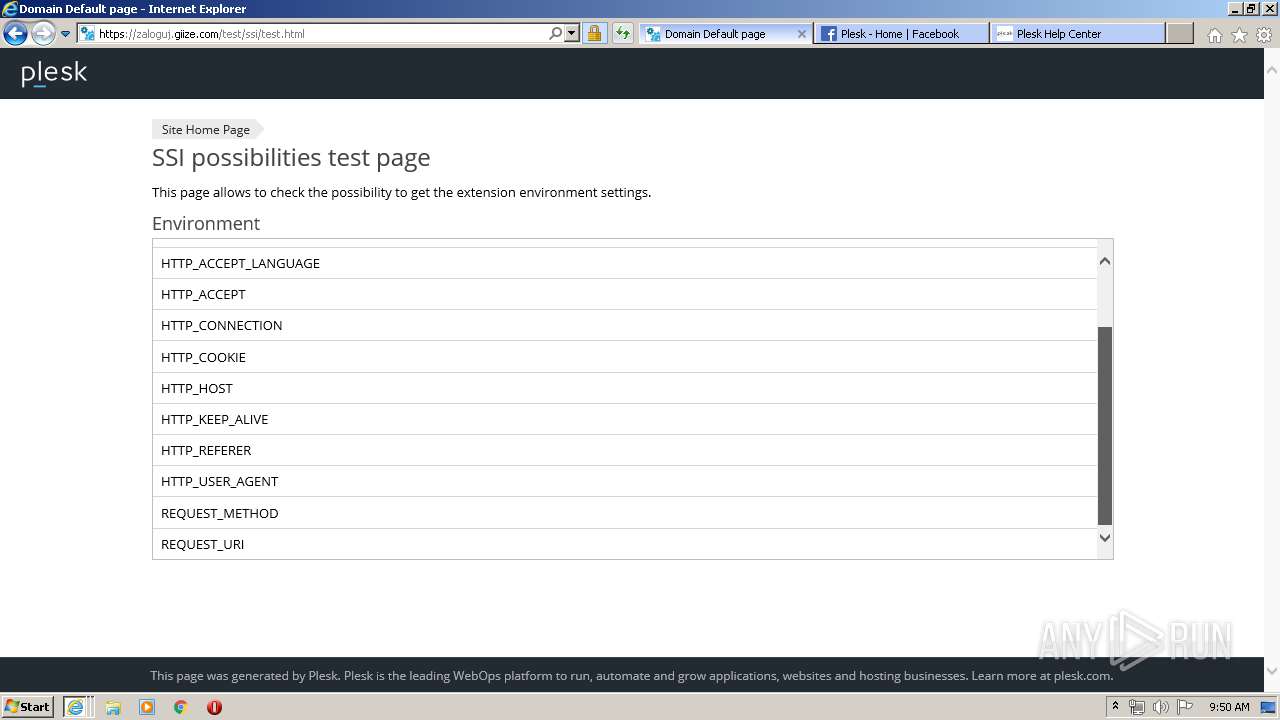The height and width of the screenshot is (720, 1280).
Task: Open File Explorer from taskbar
Action: 113,707
